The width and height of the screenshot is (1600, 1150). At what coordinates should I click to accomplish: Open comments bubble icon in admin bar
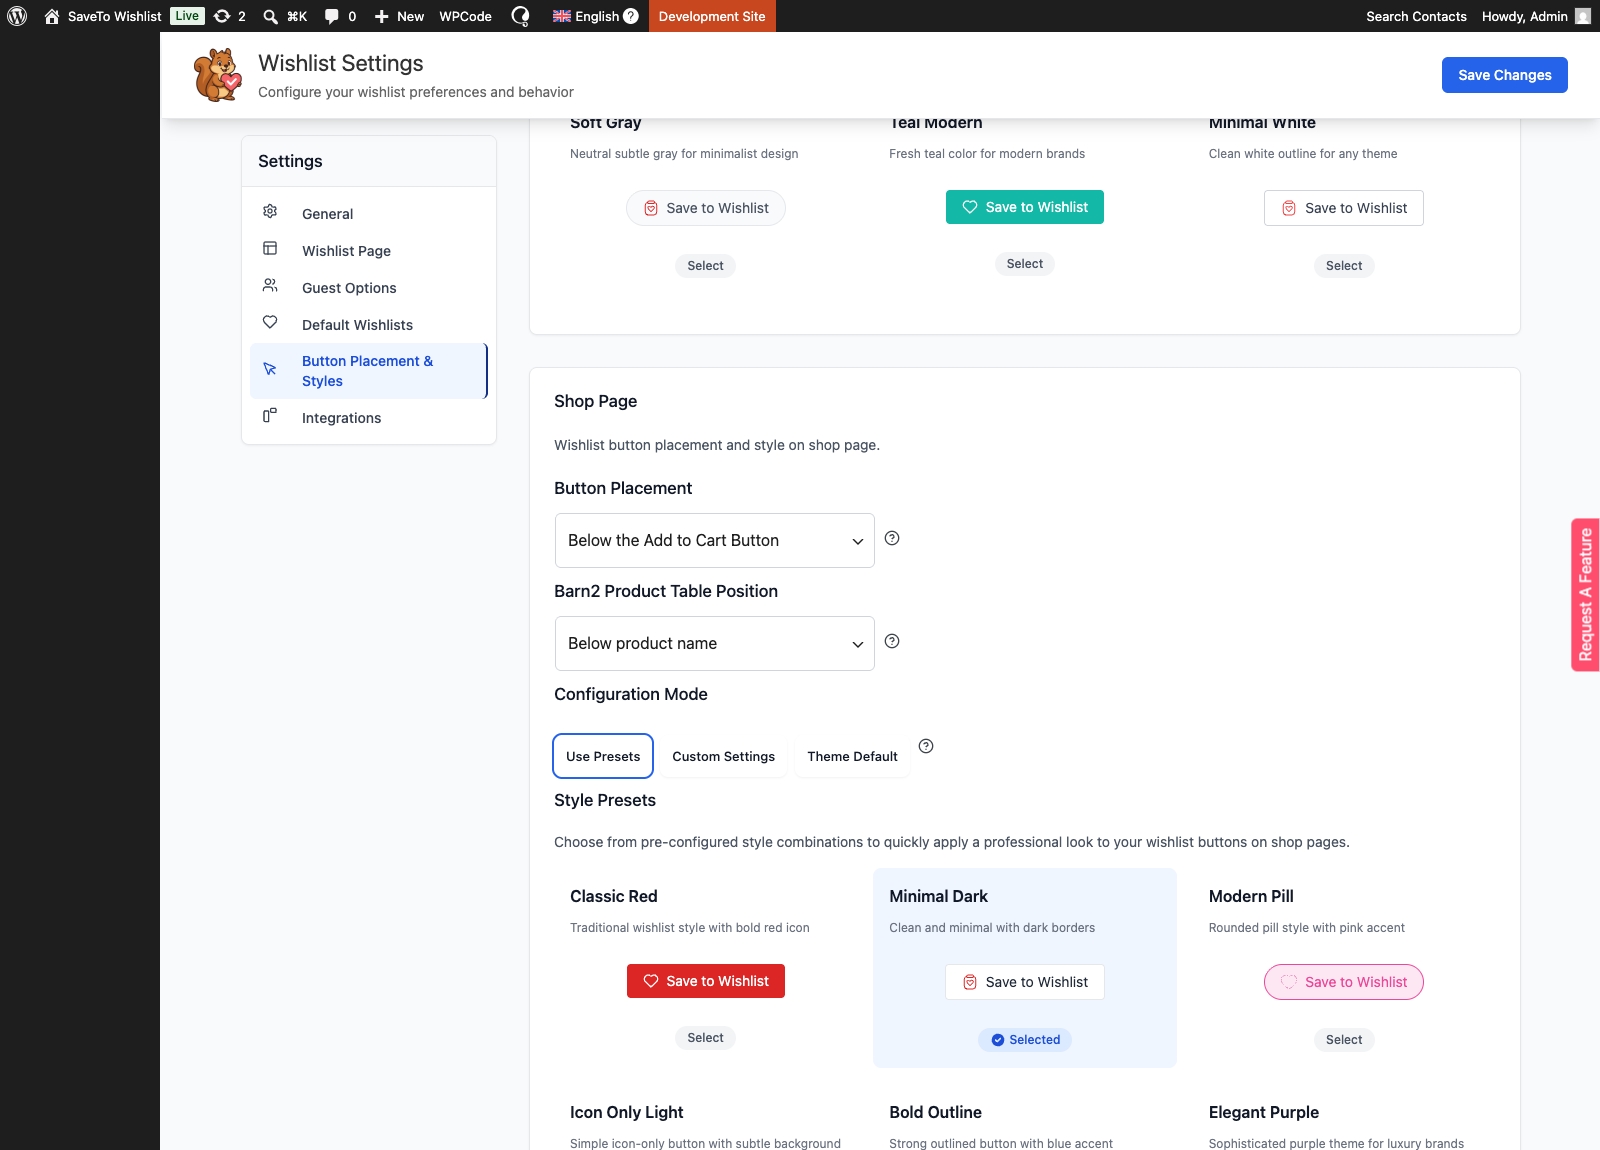coord(332,16)
